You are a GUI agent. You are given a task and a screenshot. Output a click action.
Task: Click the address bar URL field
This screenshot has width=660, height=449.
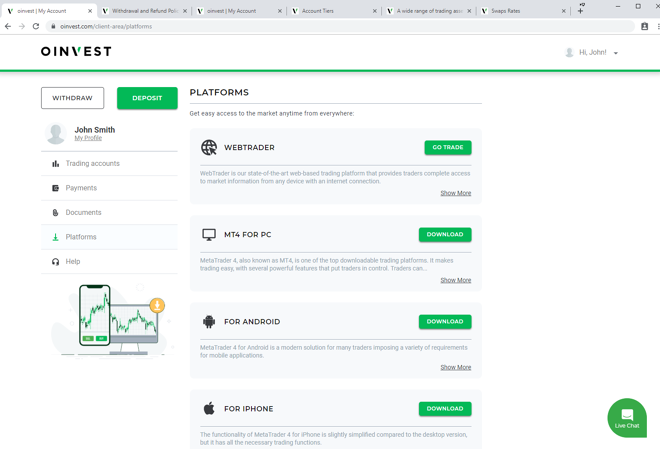tap(339, 26)
